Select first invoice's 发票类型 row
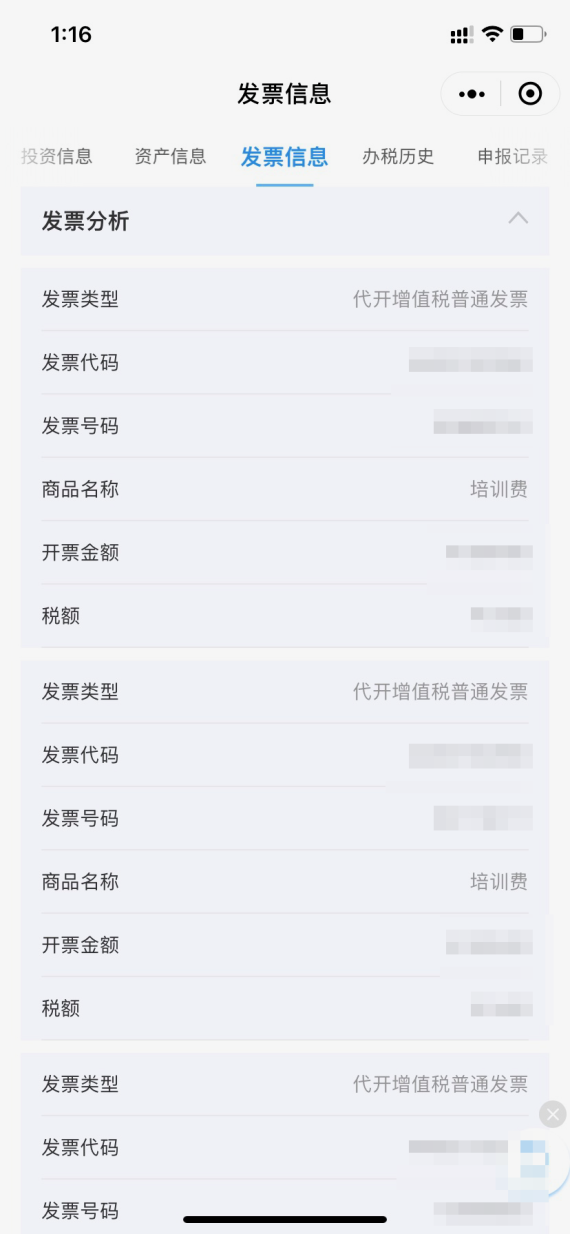Image resolution: width=570 pixels, height=1234 pixels. pyautogui.click(x=285, y=299)
